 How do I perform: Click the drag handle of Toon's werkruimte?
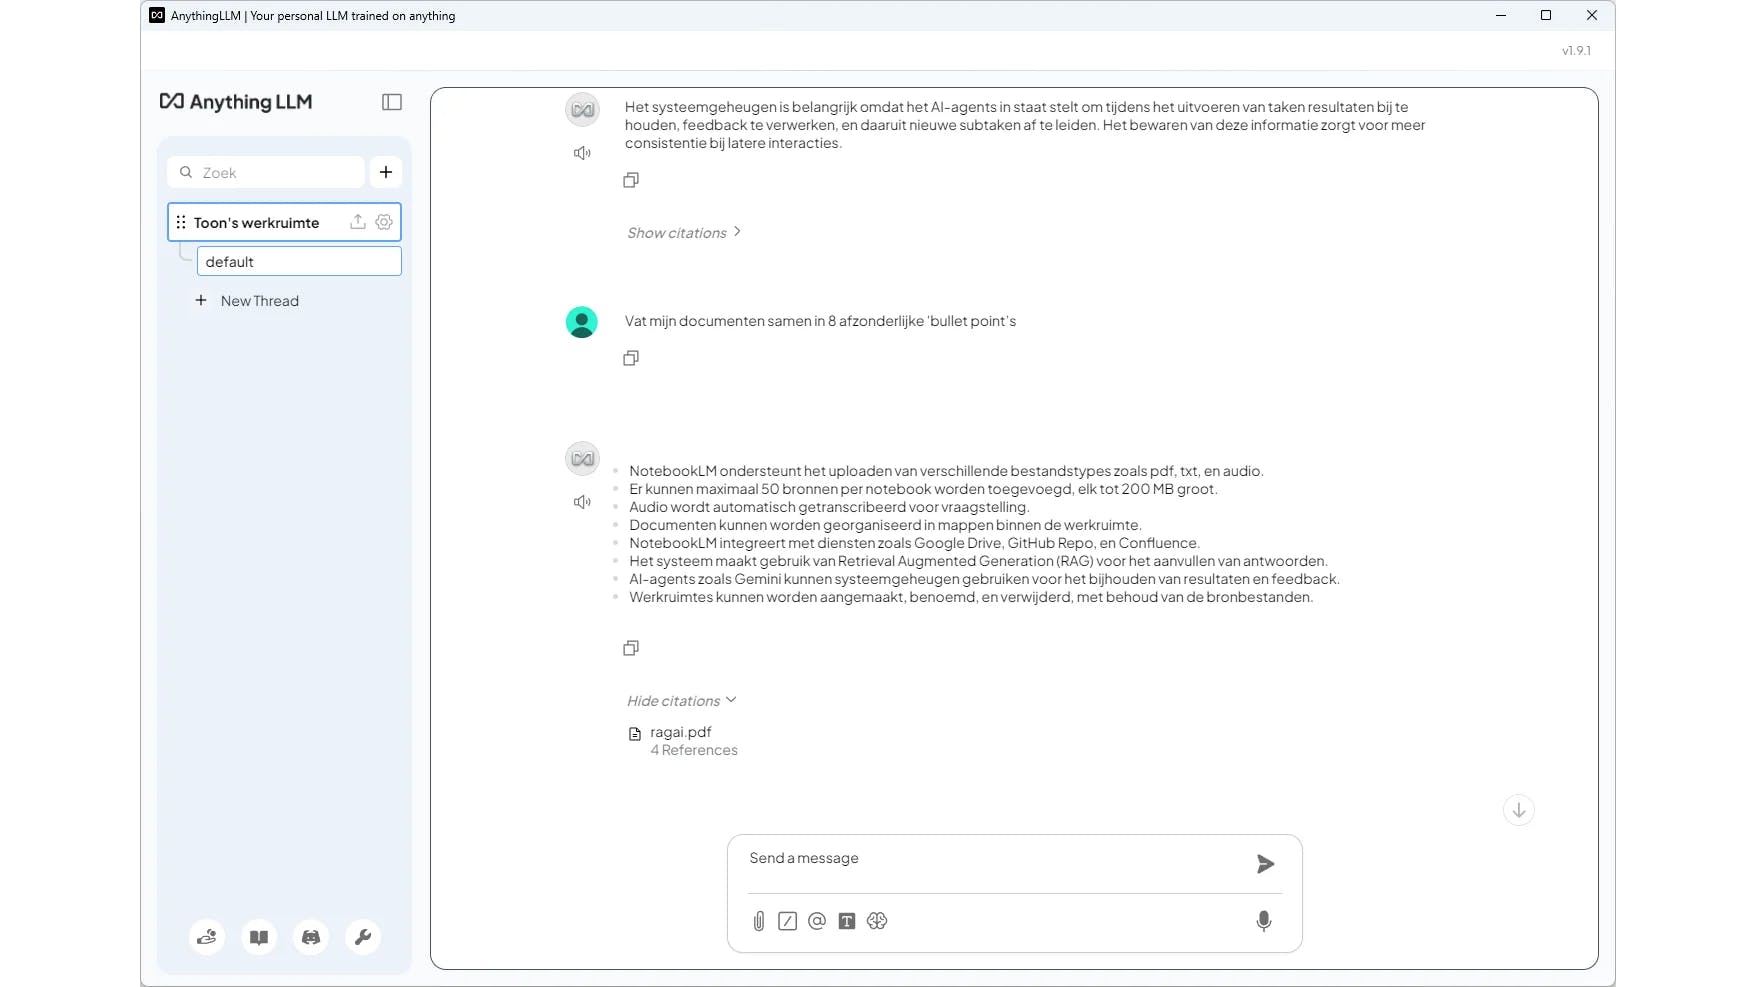[x=181, y=222]
